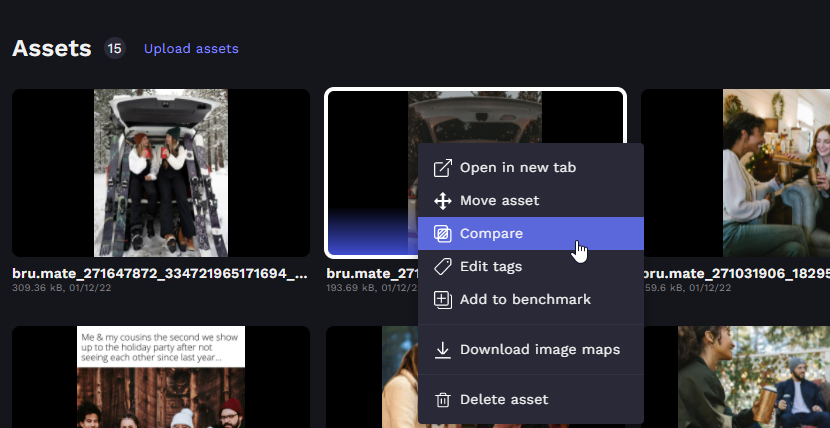This screenshot has height=428, width=830.
Task: Select "Compare" in the context menu
Action: [x=531, y=233]
